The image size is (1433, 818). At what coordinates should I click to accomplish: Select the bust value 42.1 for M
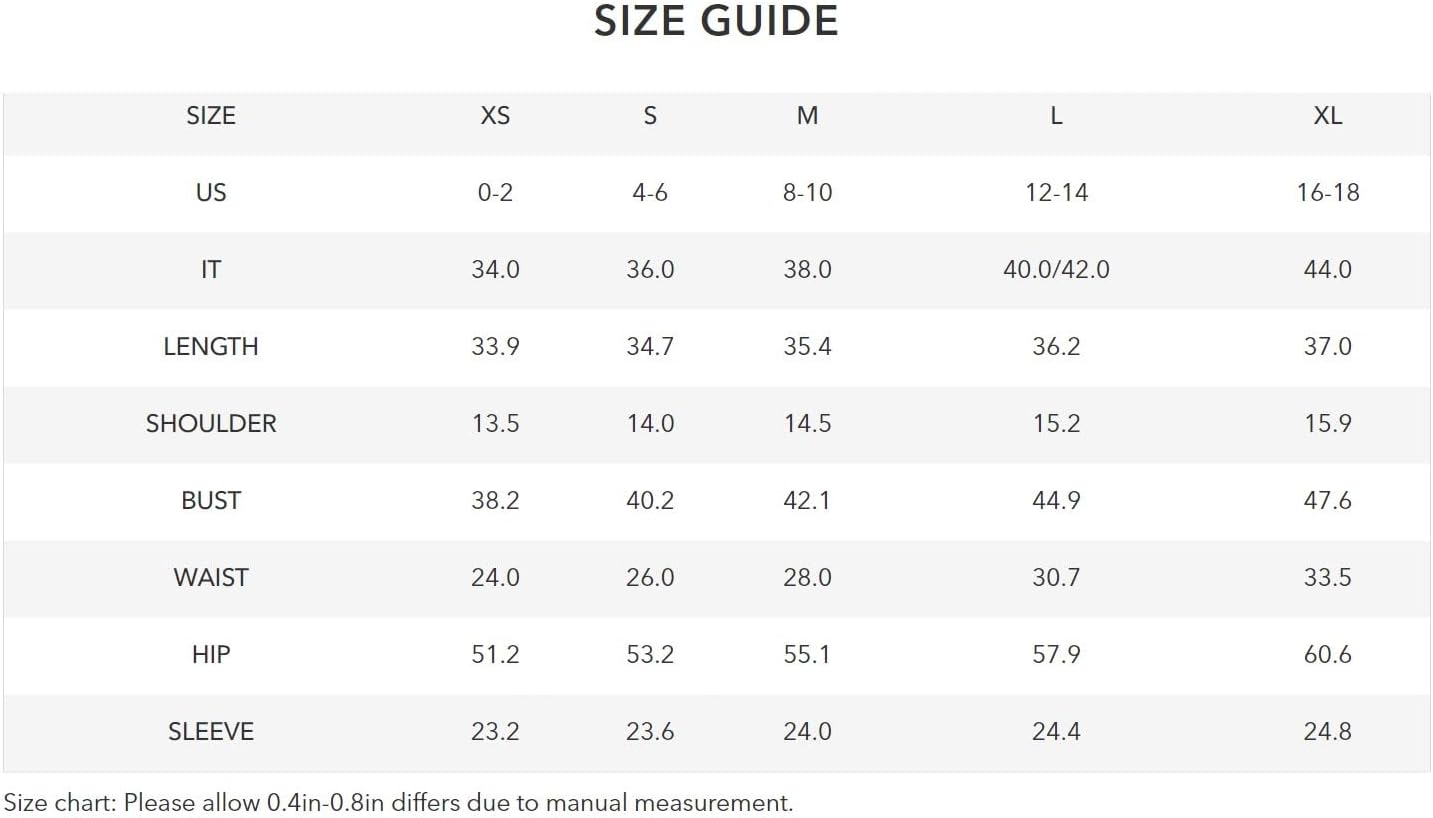[x=807, y=500]
